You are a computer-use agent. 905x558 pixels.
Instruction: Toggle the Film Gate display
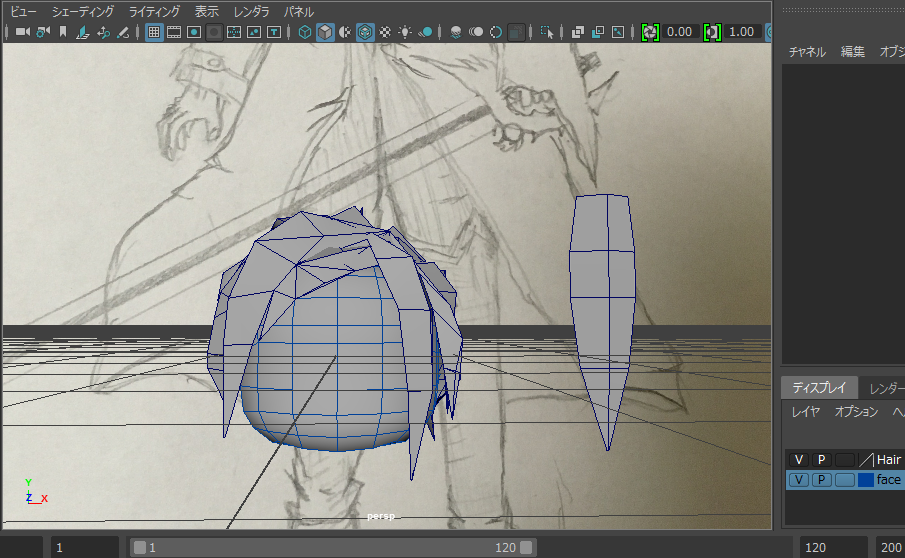(x=174, y=32)
